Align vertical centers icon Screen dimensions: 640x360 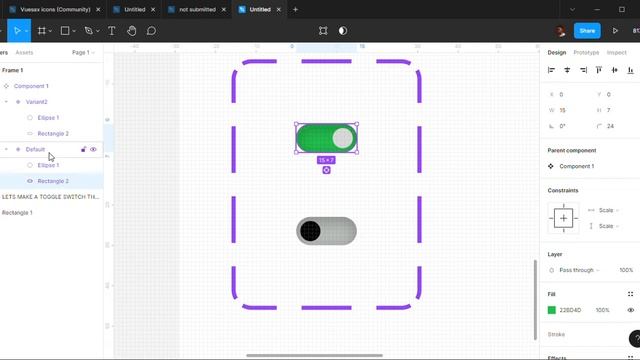(615, 70)
